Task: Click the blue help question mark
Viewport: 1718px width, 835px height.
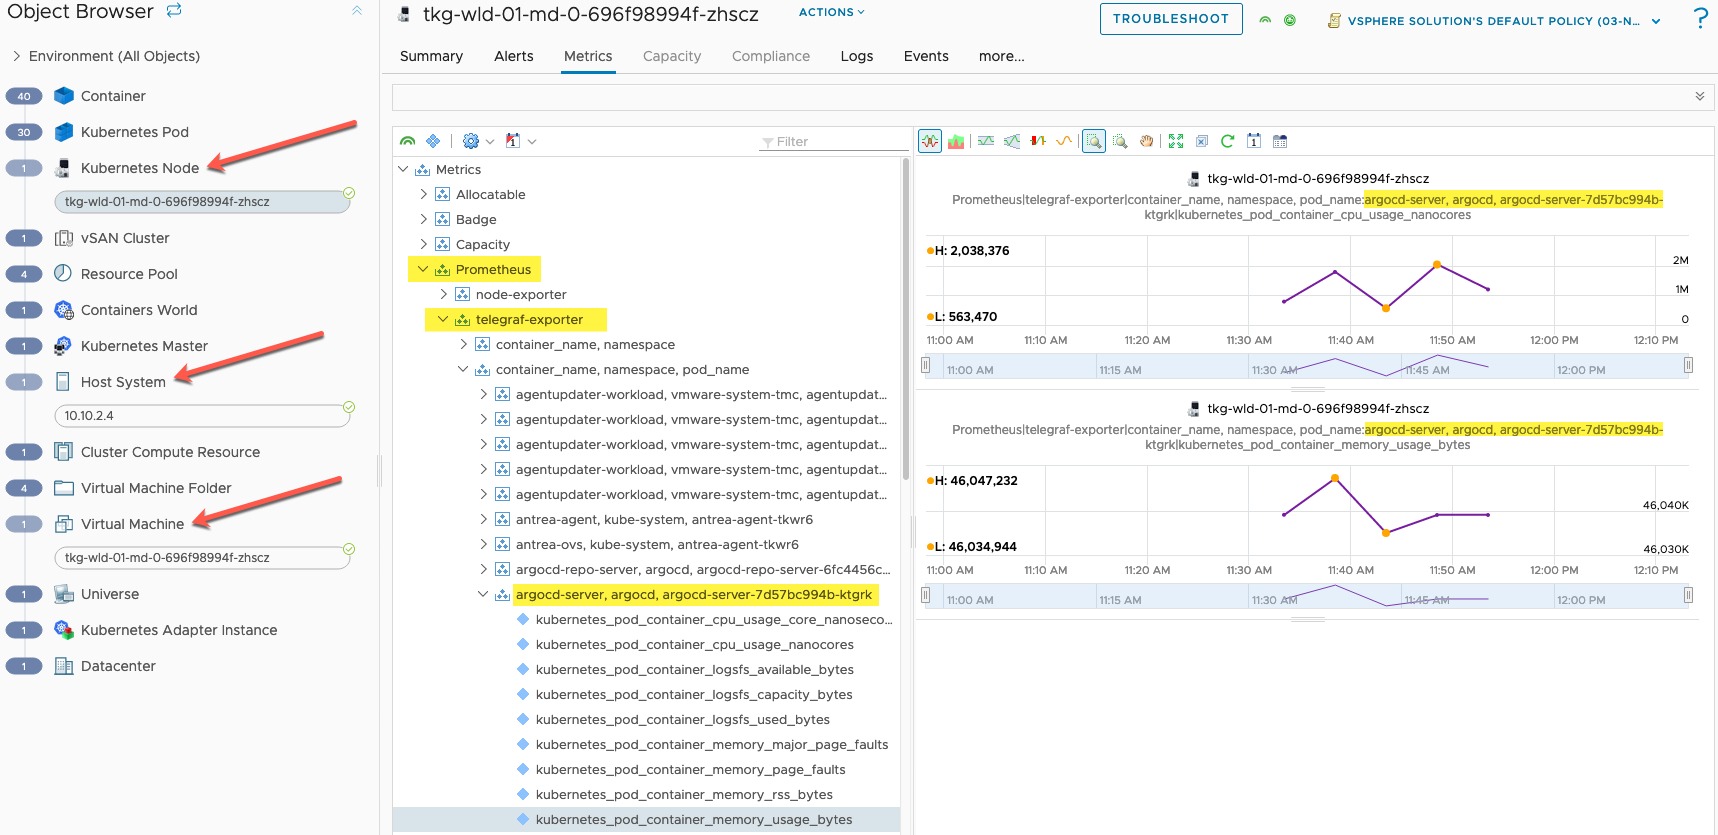Action: (x=1700, y=18)
